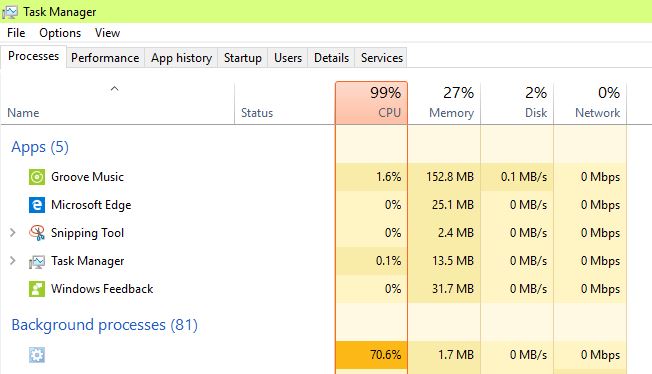Sort processes by Memory column header
This screenshot has height=374, width=652.
pyautogui.click(x=444, y=103)
